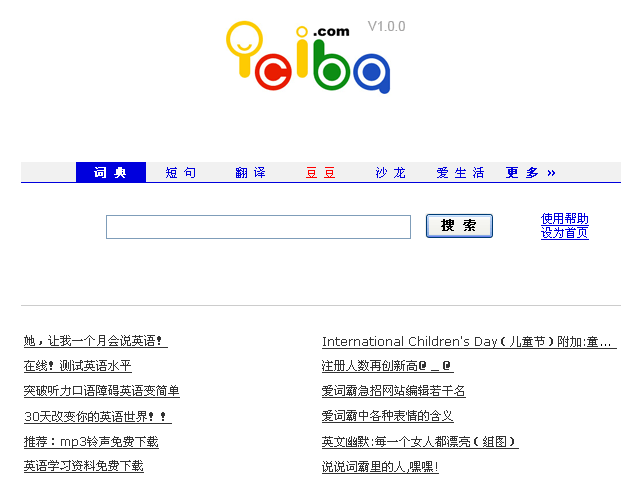640x480 pixels.
Task: Open link 爱词霸中各种表情的含义
Action: (387, 416)
